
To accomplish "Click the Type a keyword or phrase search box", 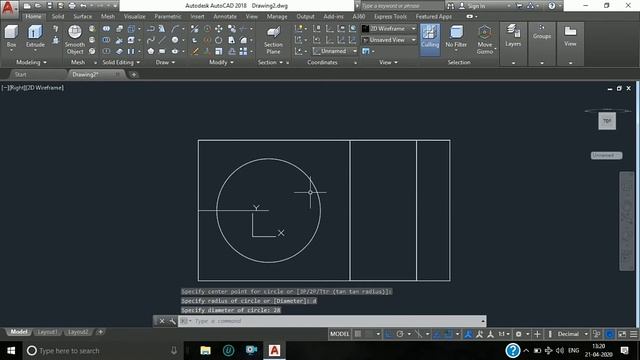I will [x=402, y=6].
